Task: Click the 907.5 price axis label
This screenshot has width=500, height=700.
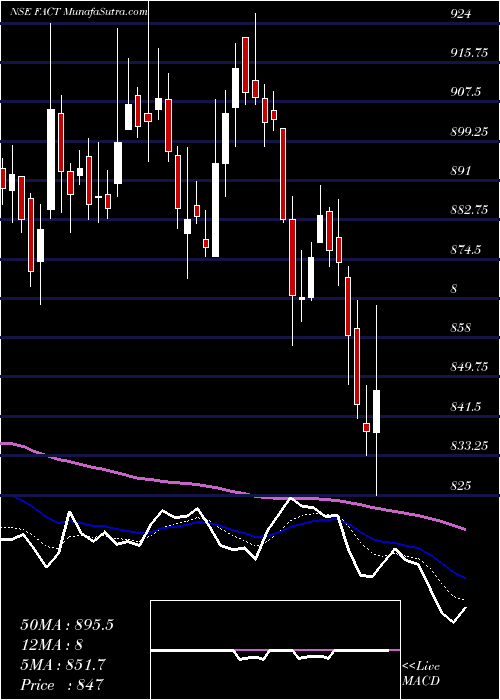Action: click(x=466, y=92)
